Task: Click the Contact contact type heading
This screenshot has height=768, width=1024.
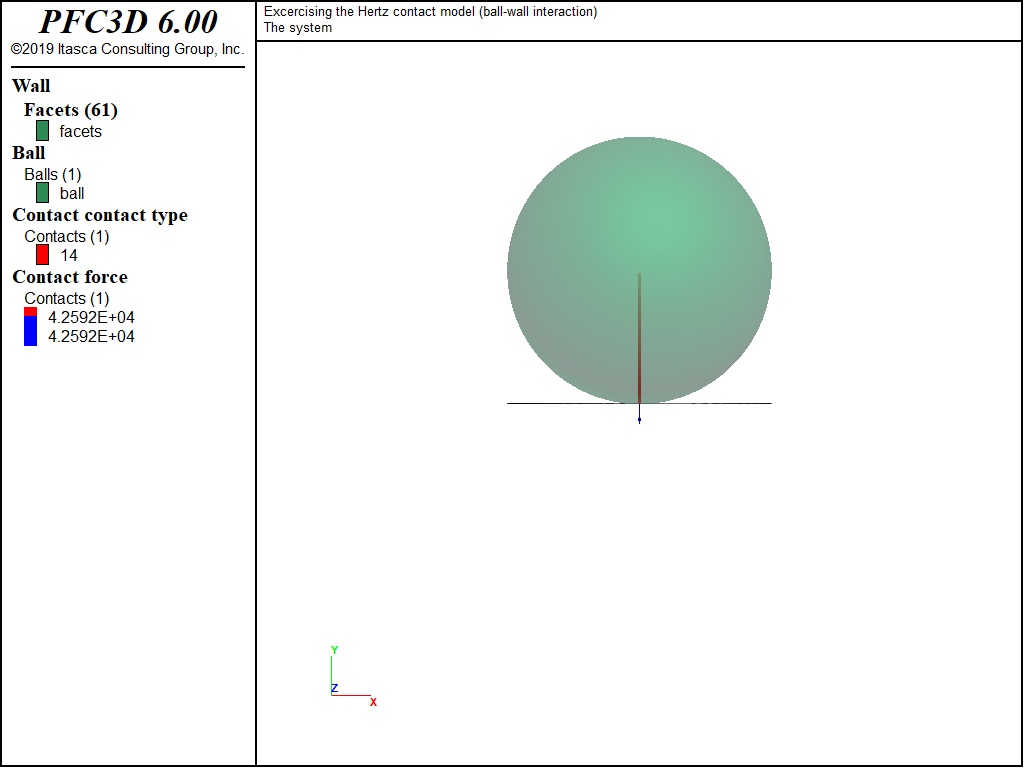Action: pos(100,216)
